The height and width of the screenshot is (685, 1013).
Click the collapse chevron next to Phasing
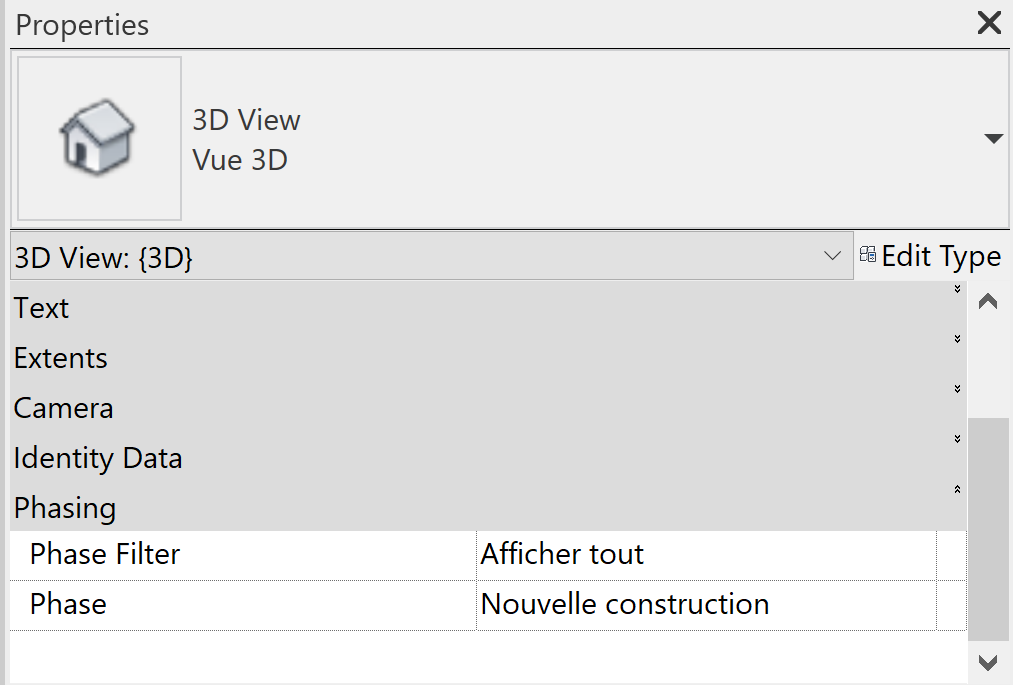(x=956, y=489)
